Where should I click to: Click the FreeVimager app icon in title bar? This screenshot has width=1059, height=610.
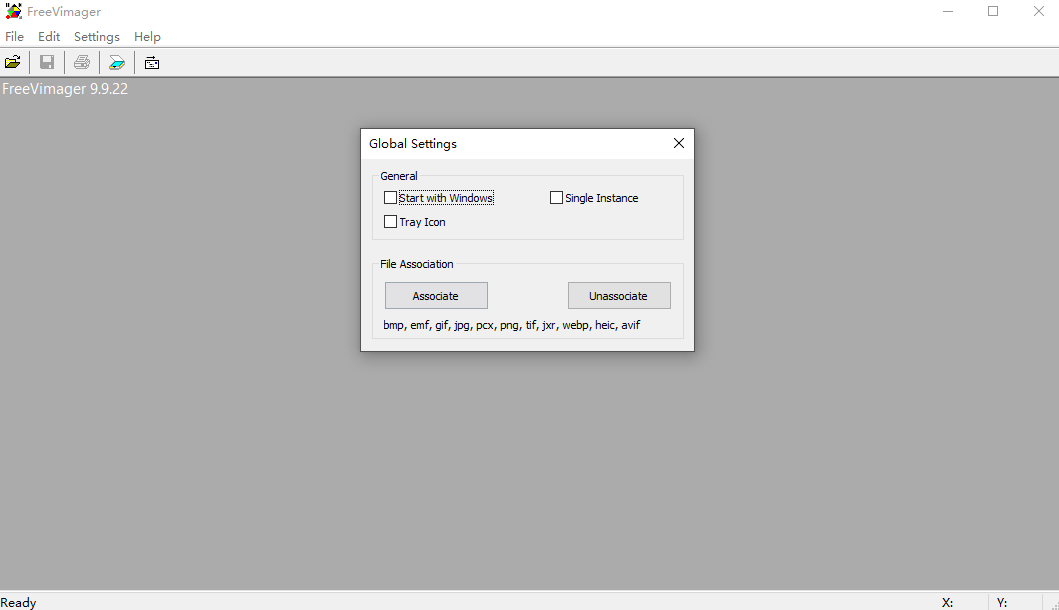click(x=13, y=12)
